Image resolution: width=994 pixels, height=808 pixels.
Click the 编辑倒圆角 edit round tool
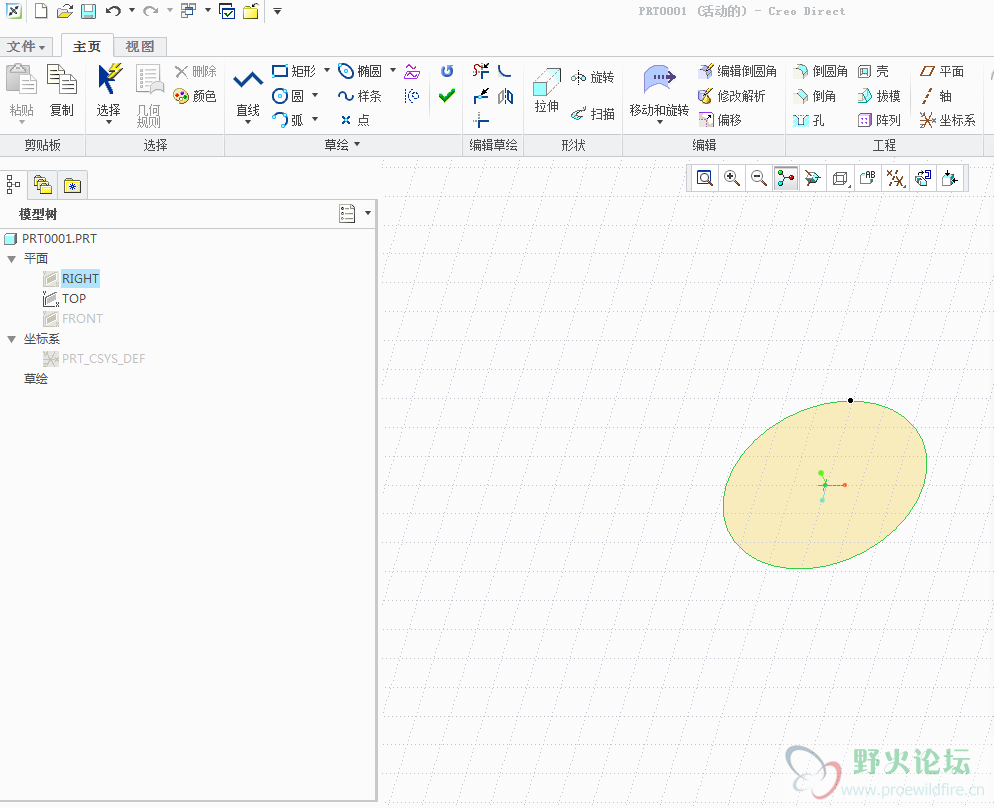[x=738, y=71]
